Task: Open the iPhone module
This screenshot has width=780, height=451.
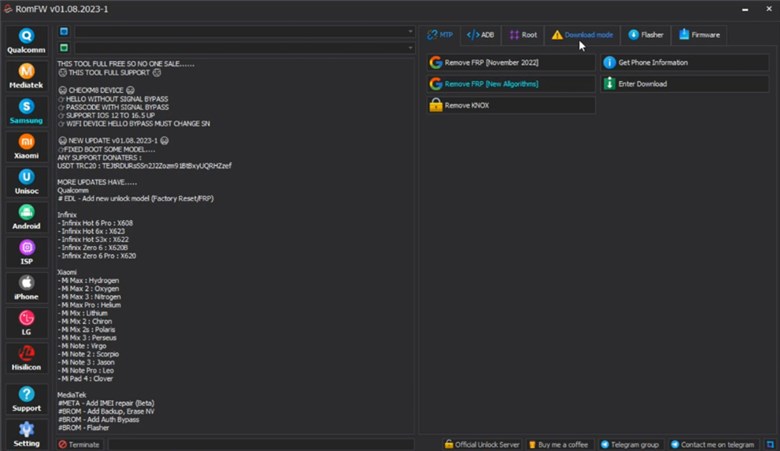Action: (x=26, y=288)
